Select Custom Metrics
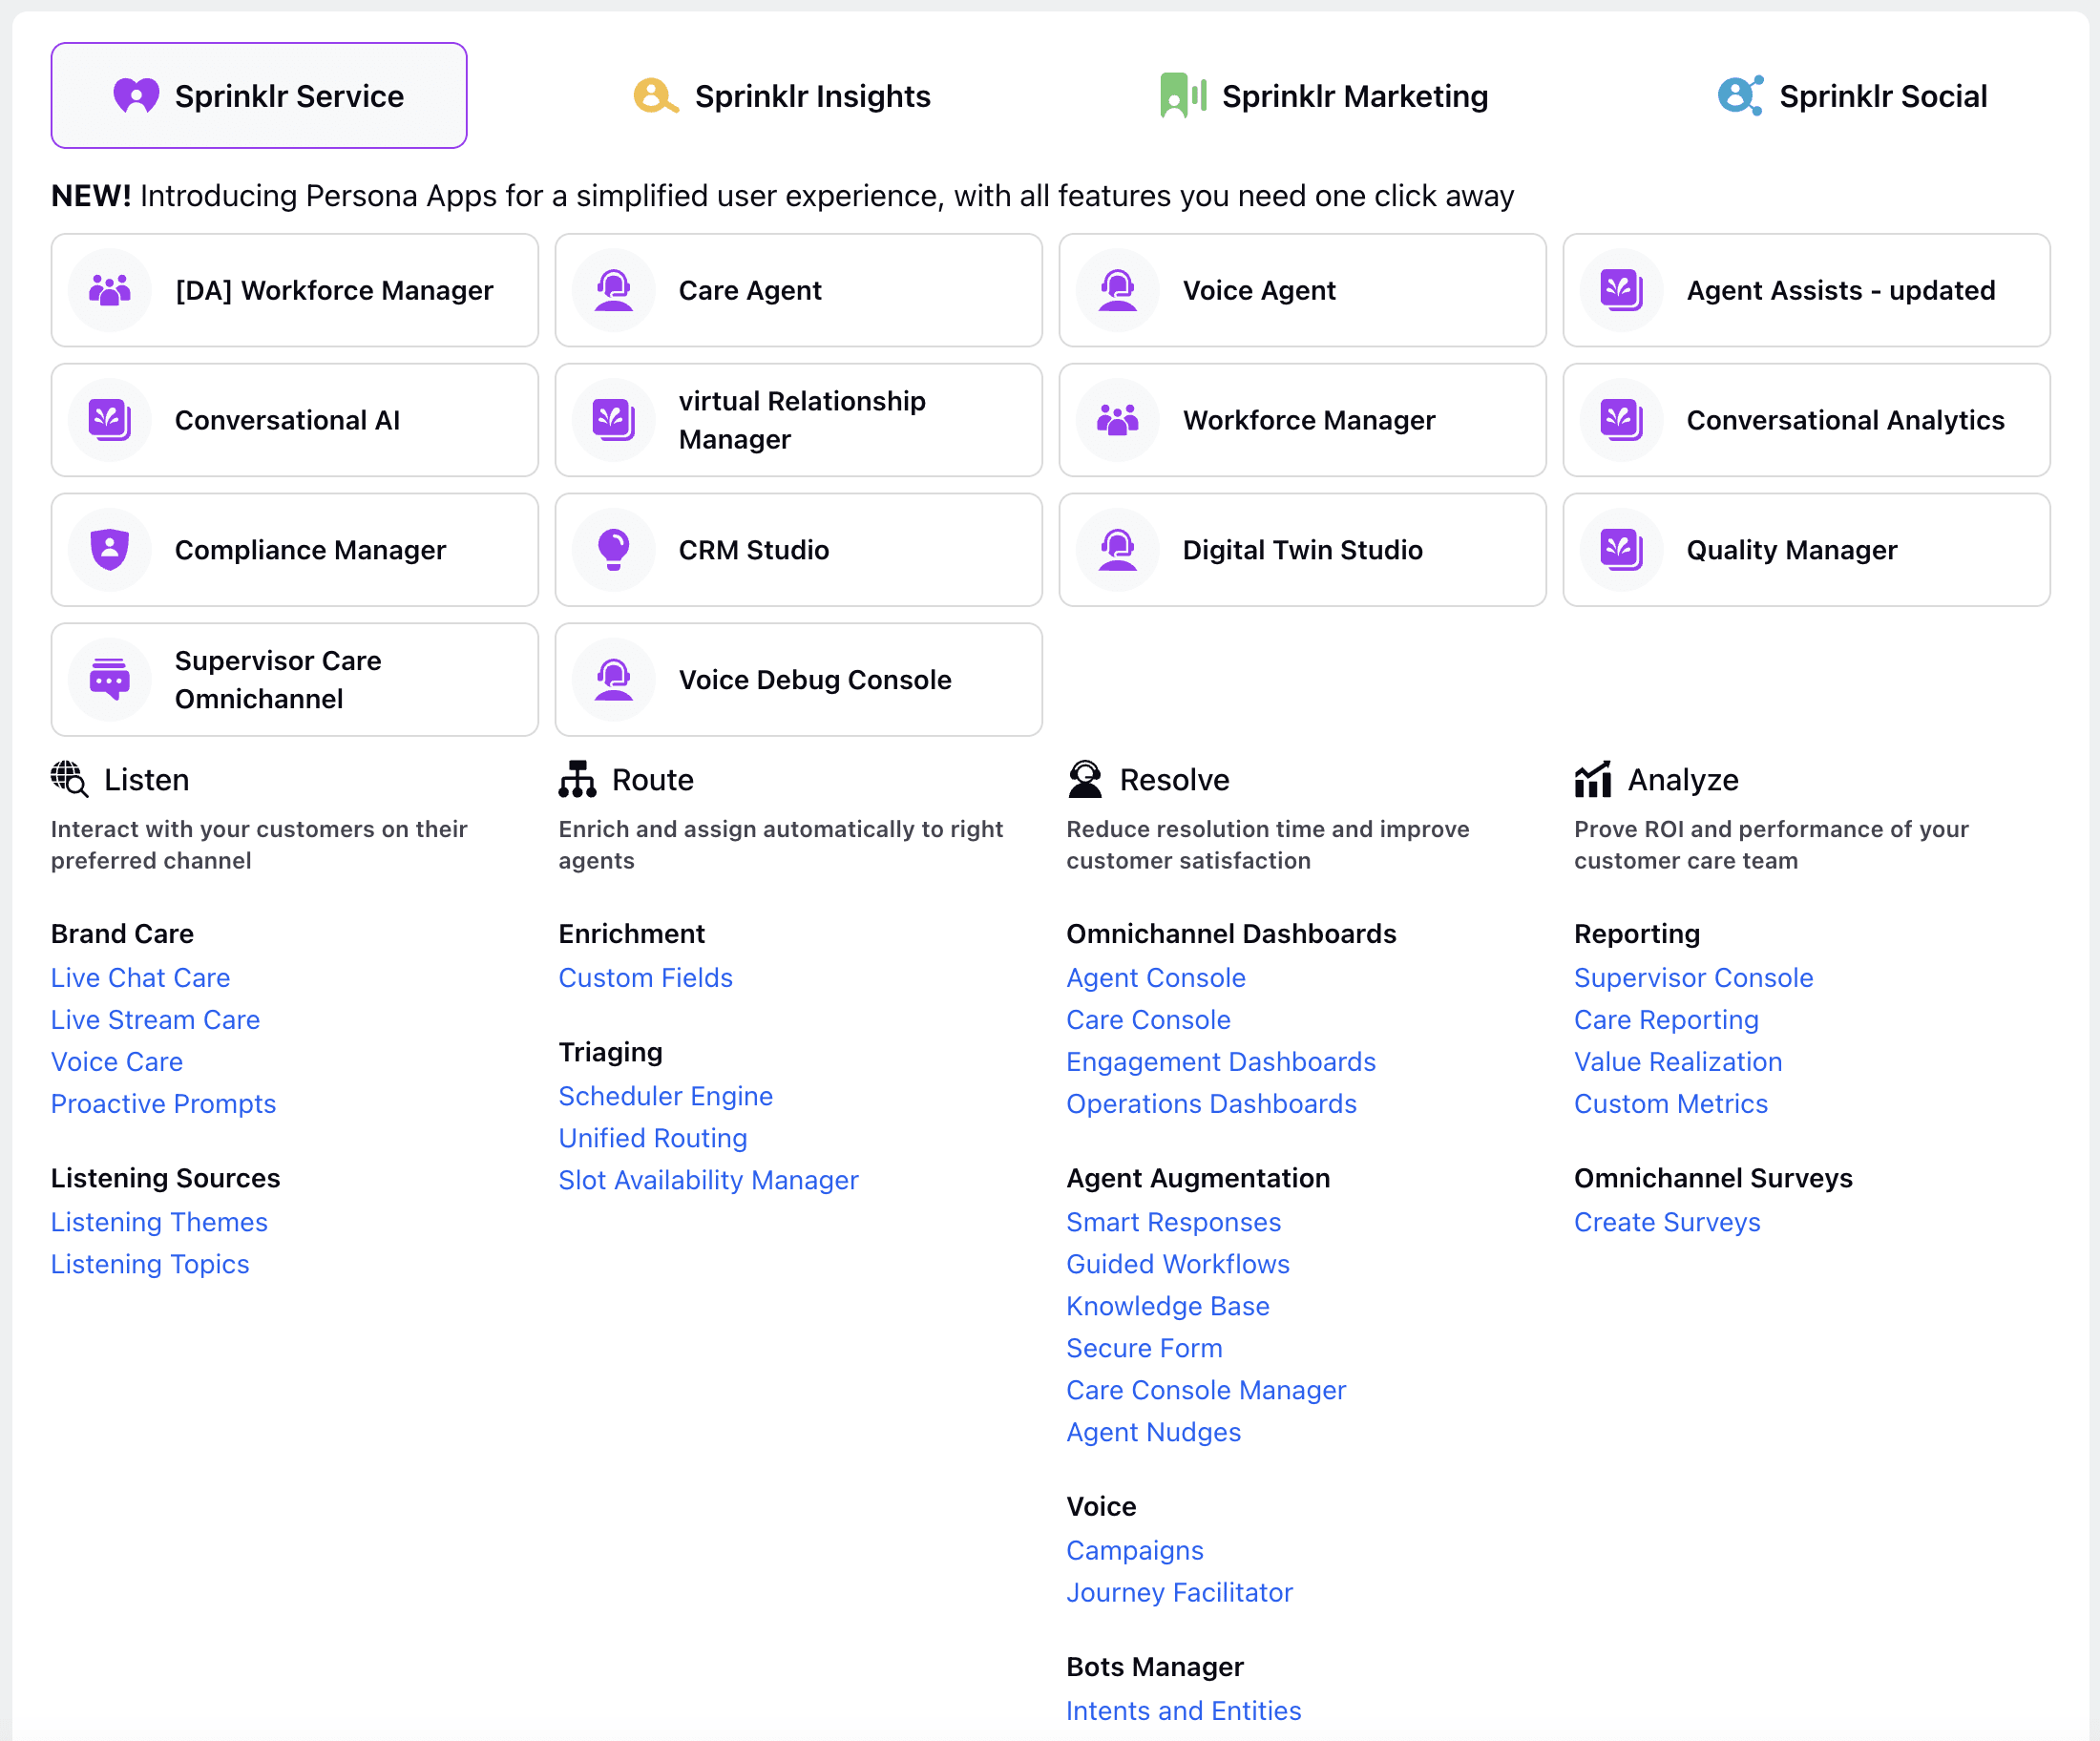The height and width of the screenshot is (1741, 2100). [1671, 1104]
